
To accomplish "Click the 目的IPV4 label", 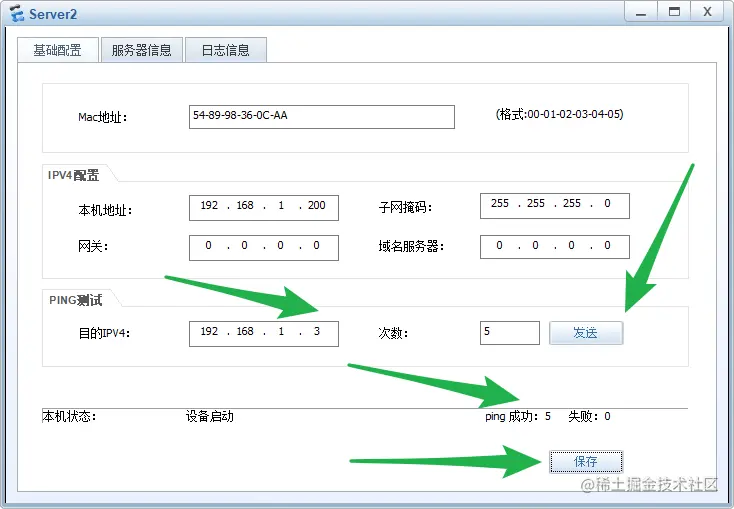I will [x=104, y=333].
